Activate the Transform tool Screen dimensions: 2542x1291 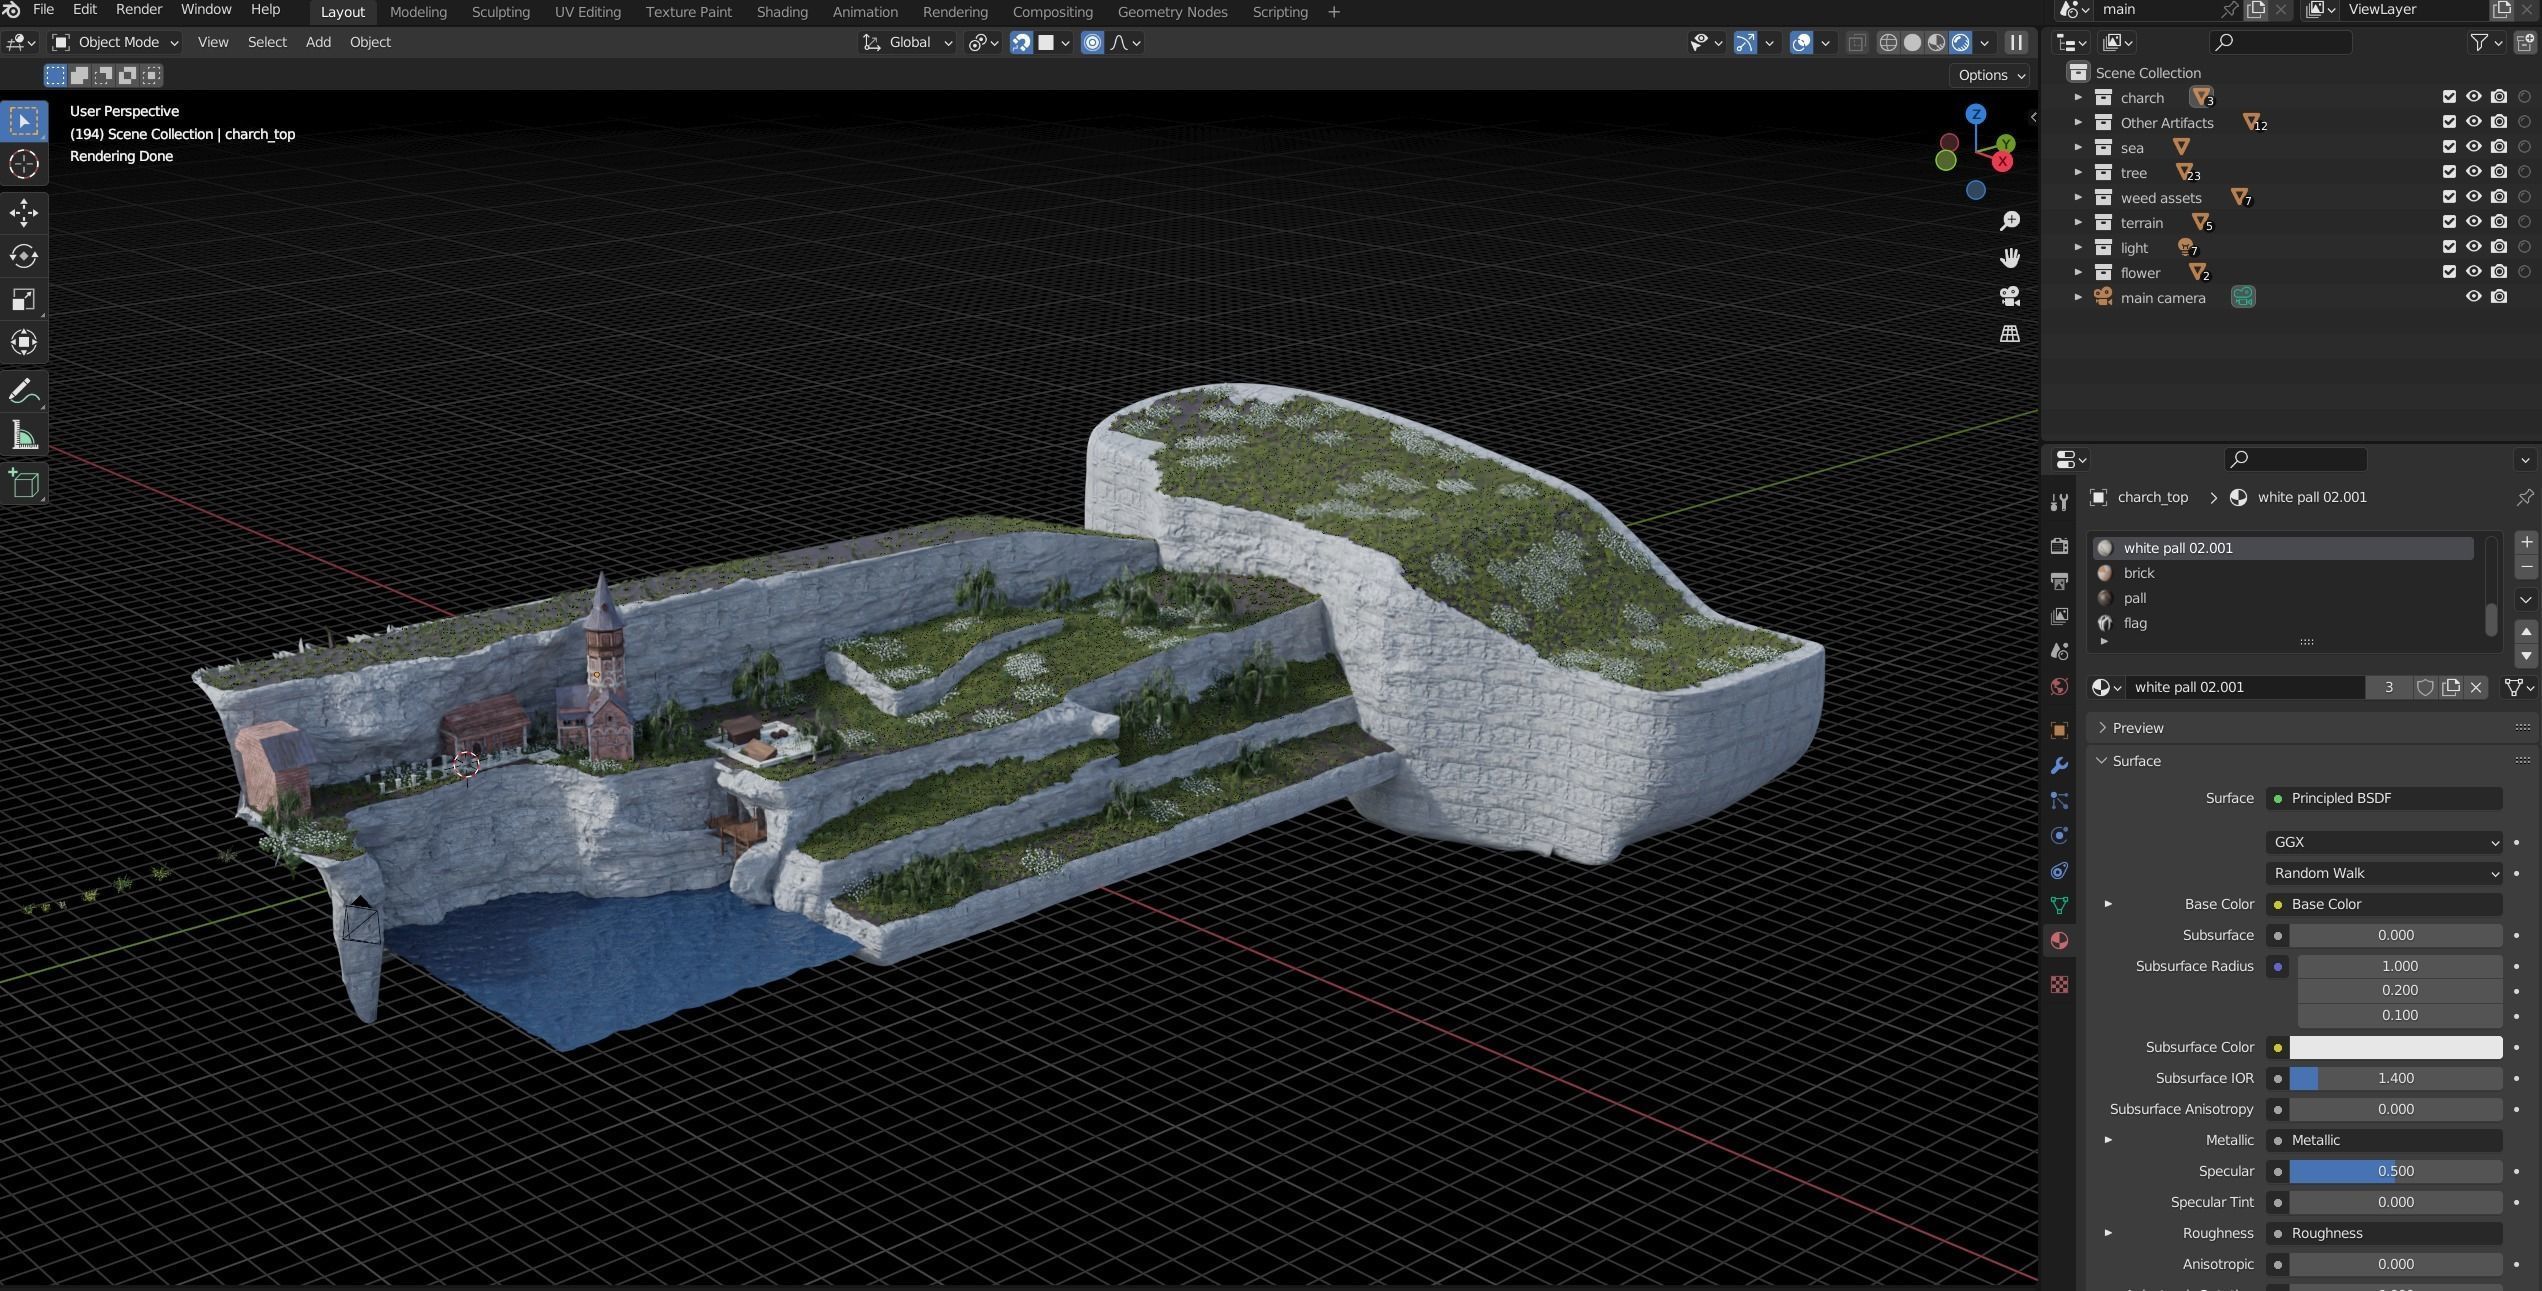coord(24,343)
